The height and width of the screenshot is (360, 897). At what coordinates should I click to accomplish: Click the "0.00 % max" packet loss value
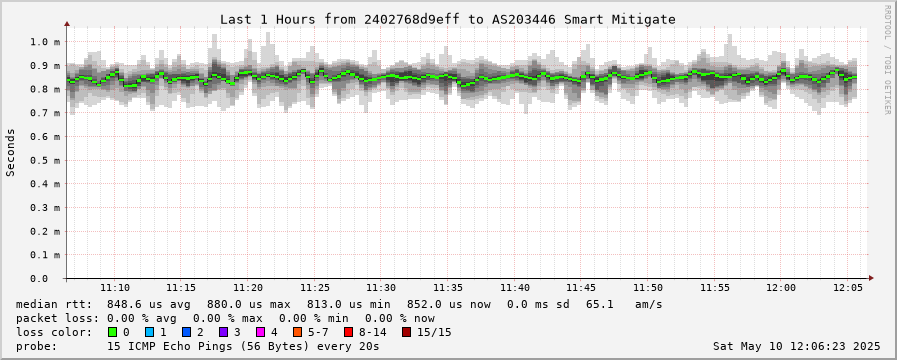click(228, 318)
